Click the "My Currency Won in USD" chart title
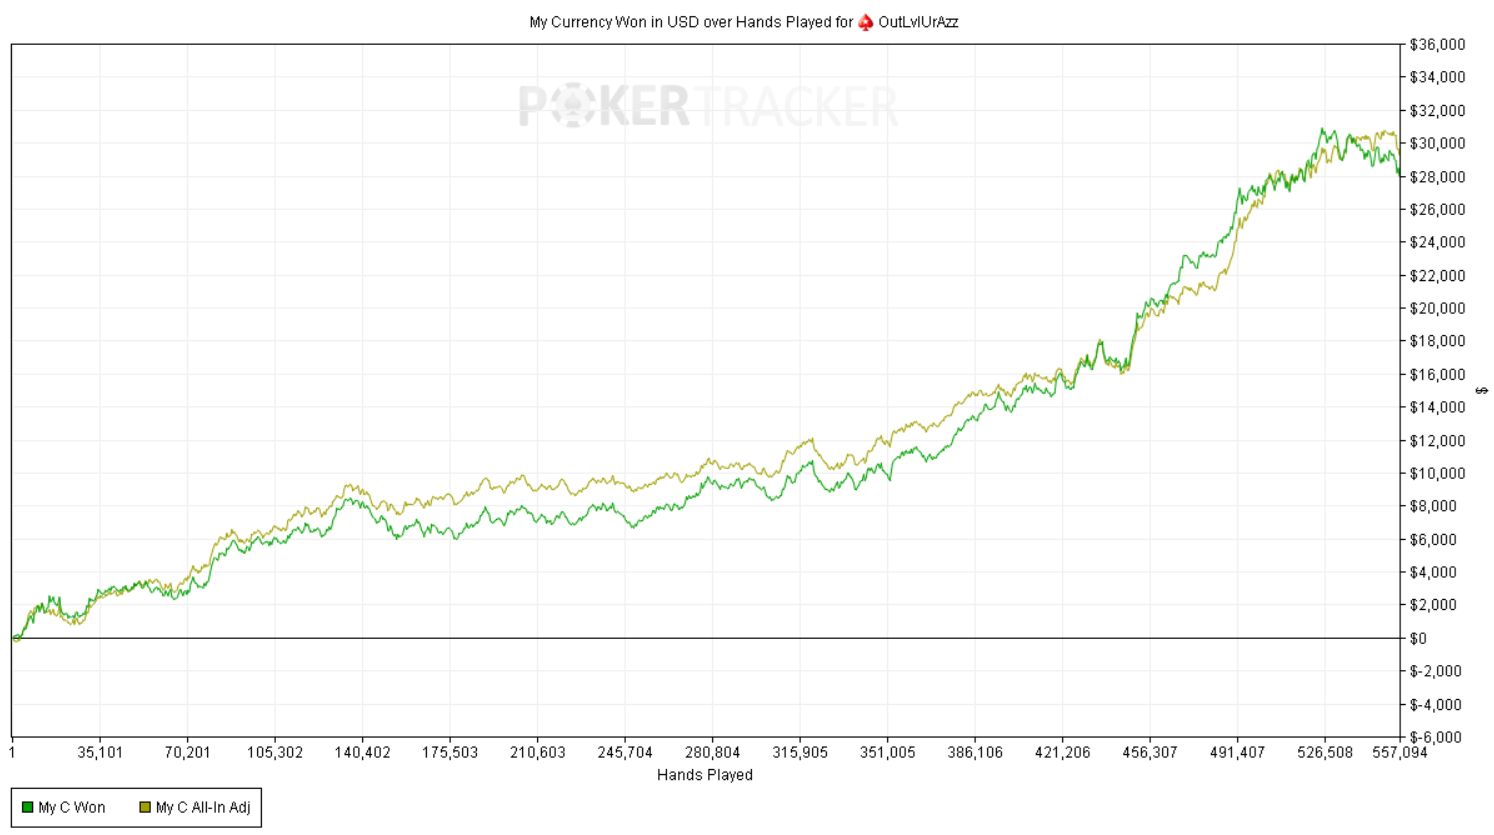The height and width of the screenshot is (835, 1494). tap(614, 22)
